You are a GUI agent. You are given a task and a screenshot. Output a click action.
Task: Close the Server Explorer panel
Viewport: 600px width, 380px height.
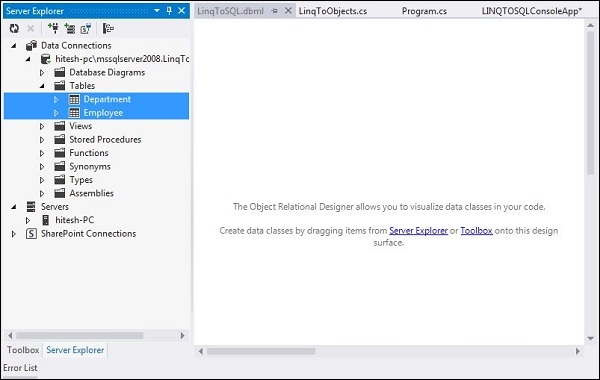(x=182, y=11)
